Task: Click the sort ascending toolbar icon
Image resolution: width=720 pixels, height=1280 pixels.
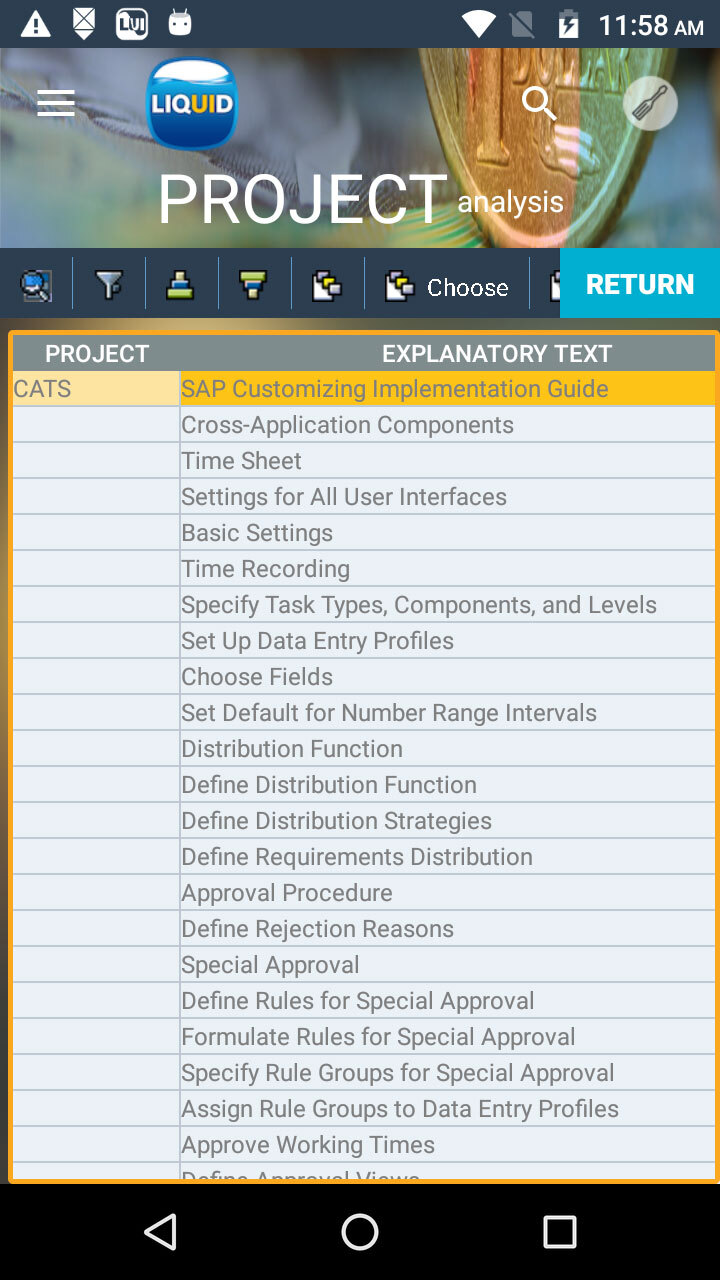Action: point(181,286)
